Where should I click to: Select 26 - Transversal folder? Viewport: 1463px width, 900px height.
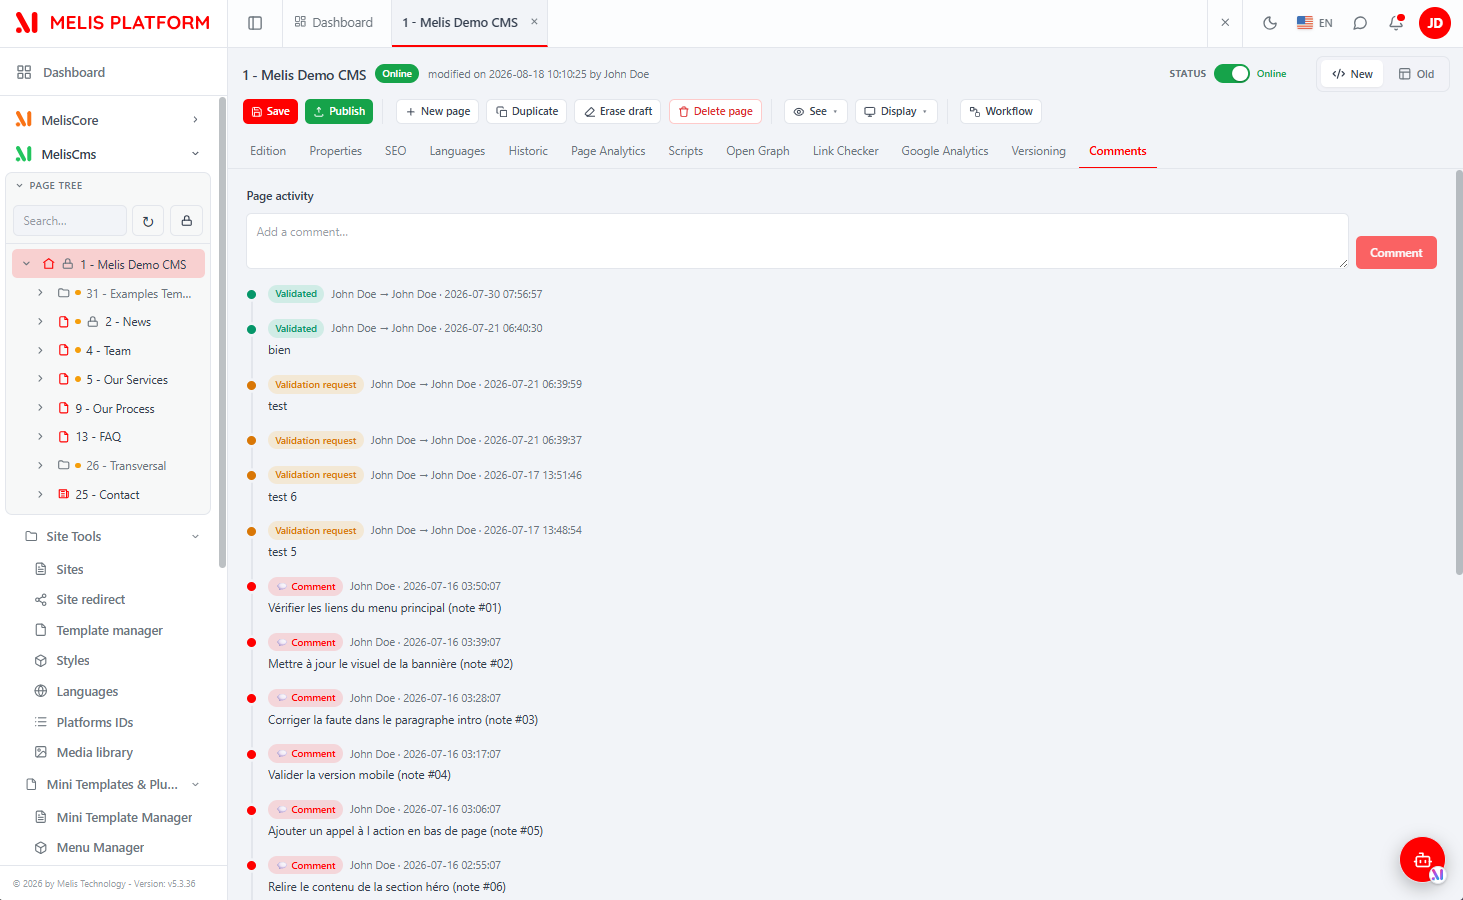pos(126,466)
